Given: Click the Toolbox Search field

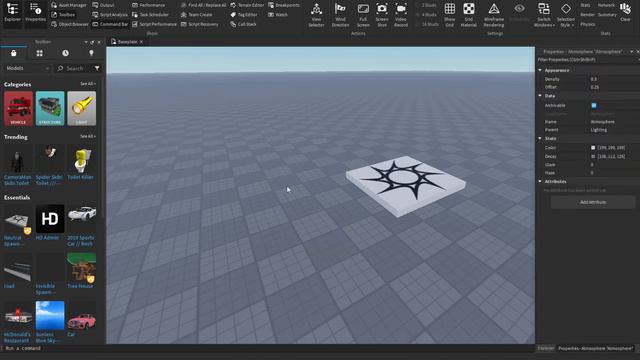Looking at the screenshot, I should 74,69.
